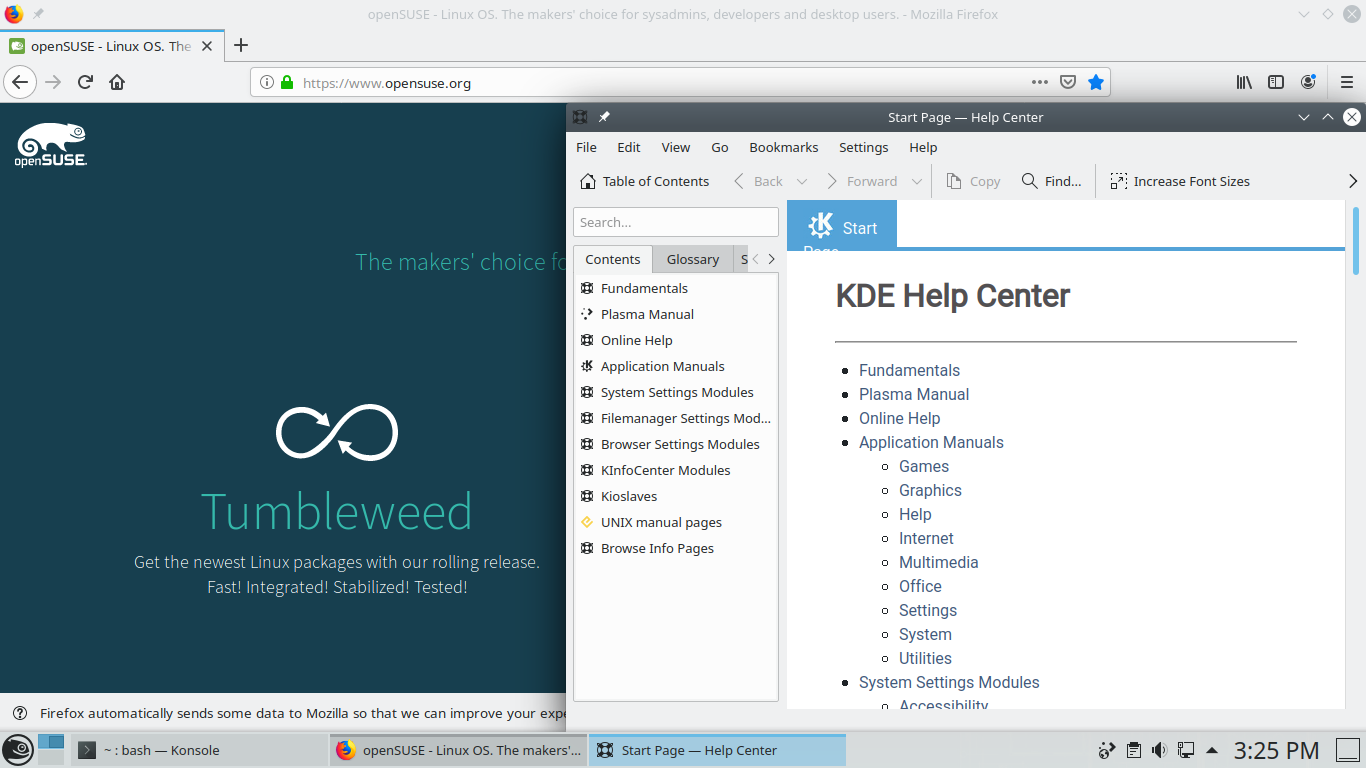Image resolution: width=1366 pixels, height=768 pixels.
Task: Click the Fundamentals link on start page
Action: click(909, 370)
